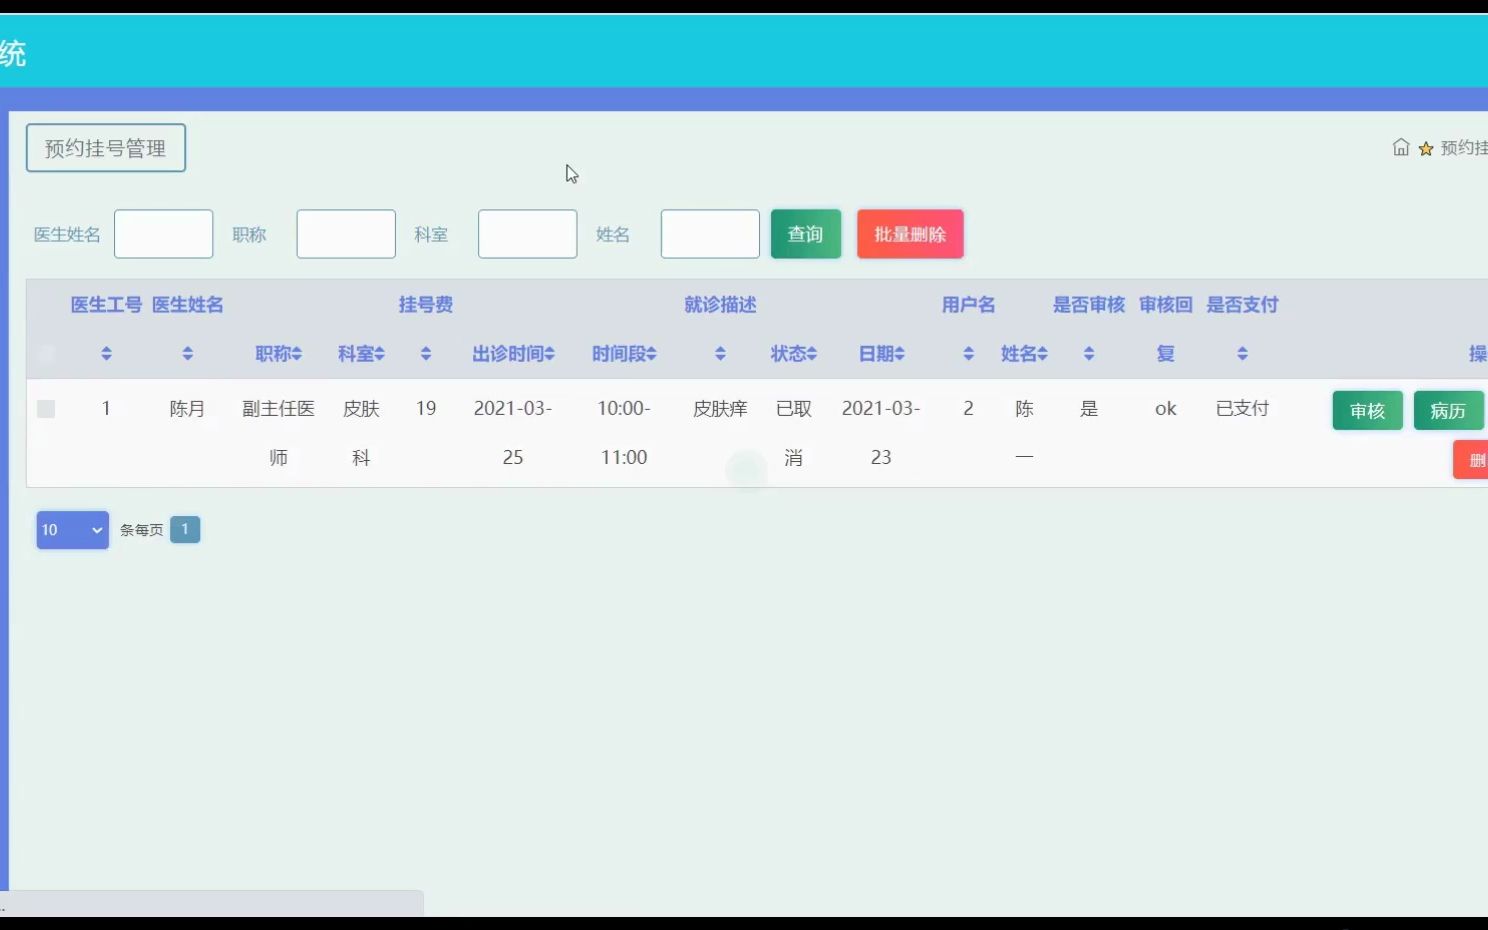Click the 副主任医师 cell

(279, 433)
